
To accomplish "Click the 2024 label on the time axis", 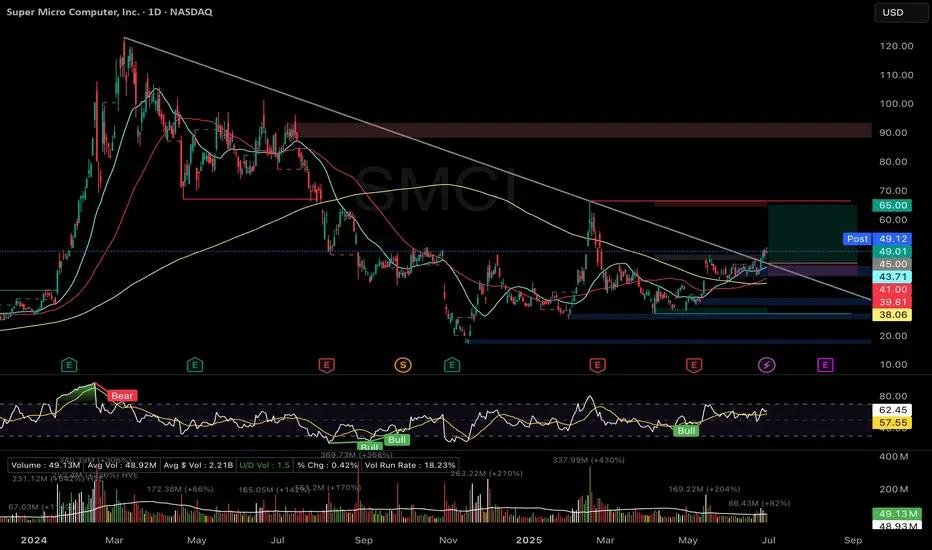I will pyautogui.click(x=33, y=540).
